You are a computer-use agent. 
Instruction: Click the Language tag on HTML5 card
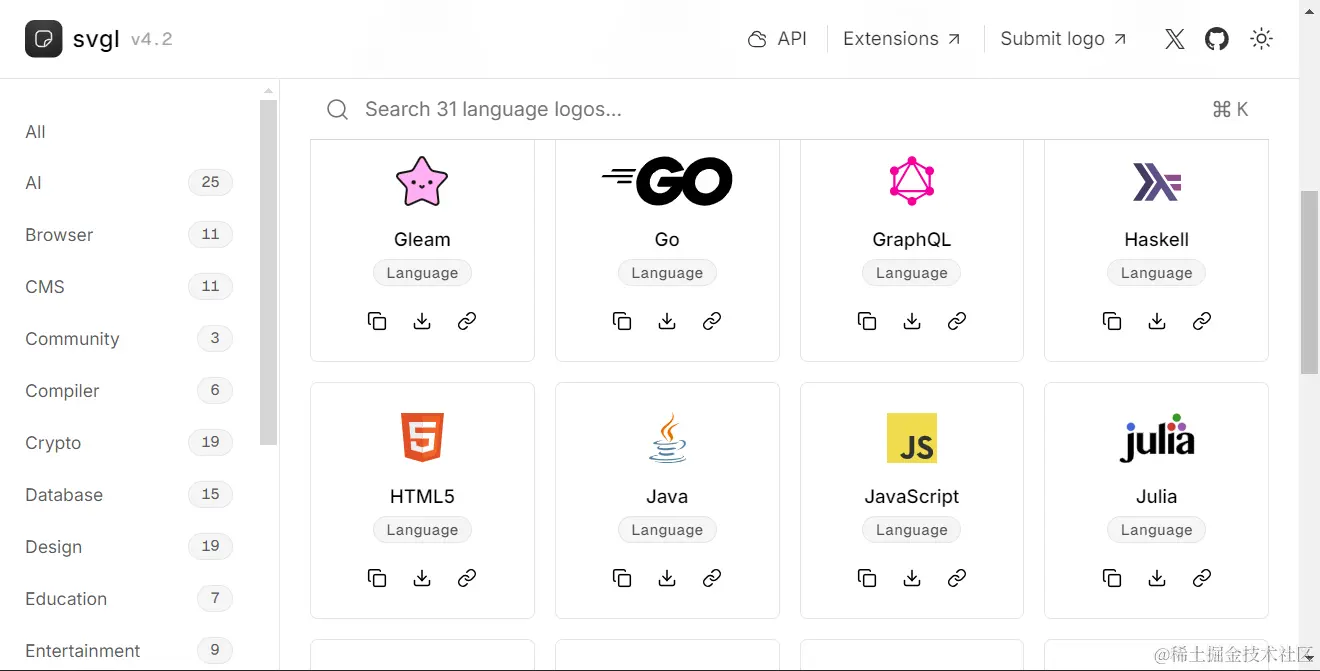[422, 530]
